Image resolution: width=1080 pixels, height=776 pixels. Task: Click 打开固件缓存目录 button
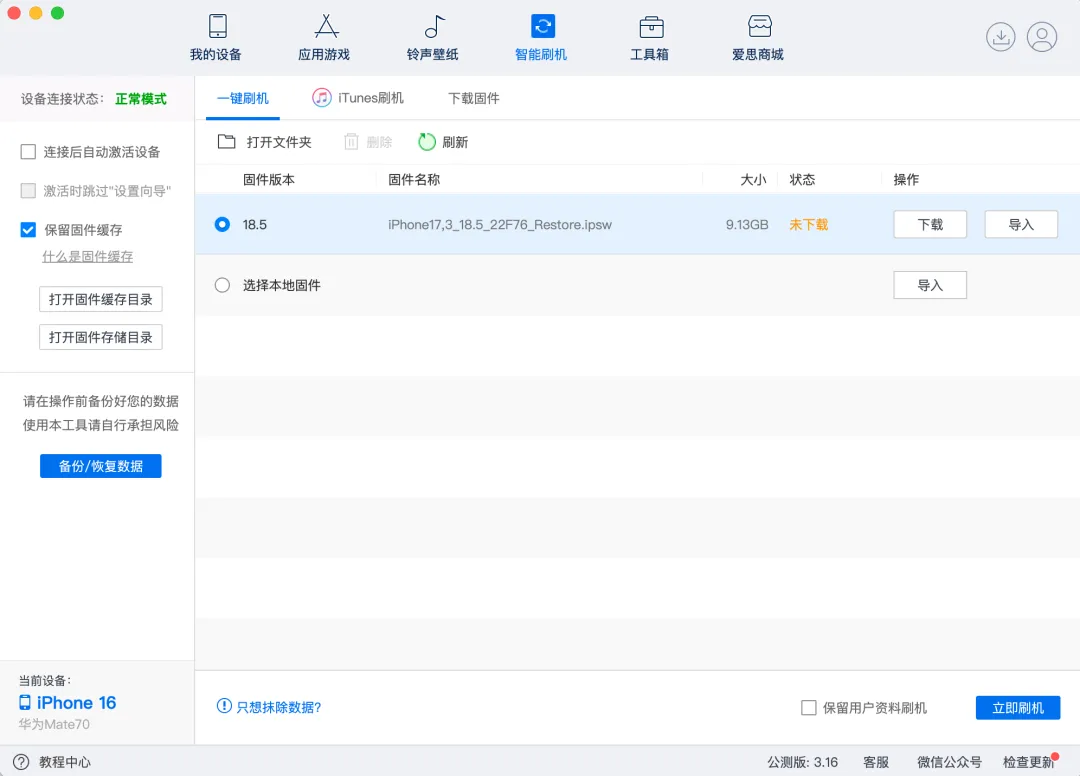(x=101, y=300)
